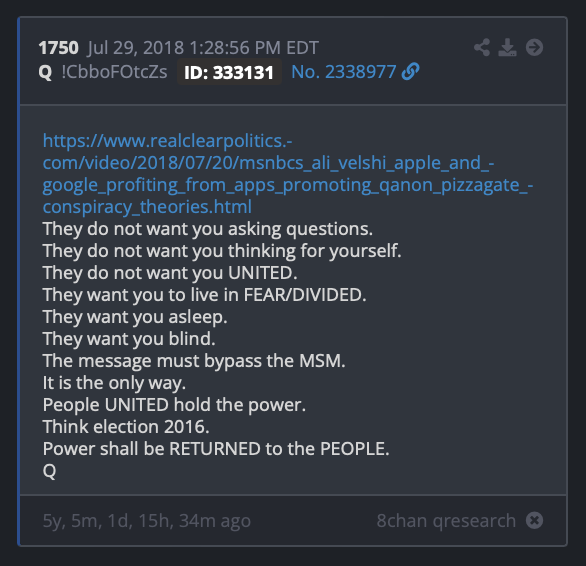Click the tripcode !CbboFOtcZs
Screen dimensions: 586x566
[x=114, y=72]
